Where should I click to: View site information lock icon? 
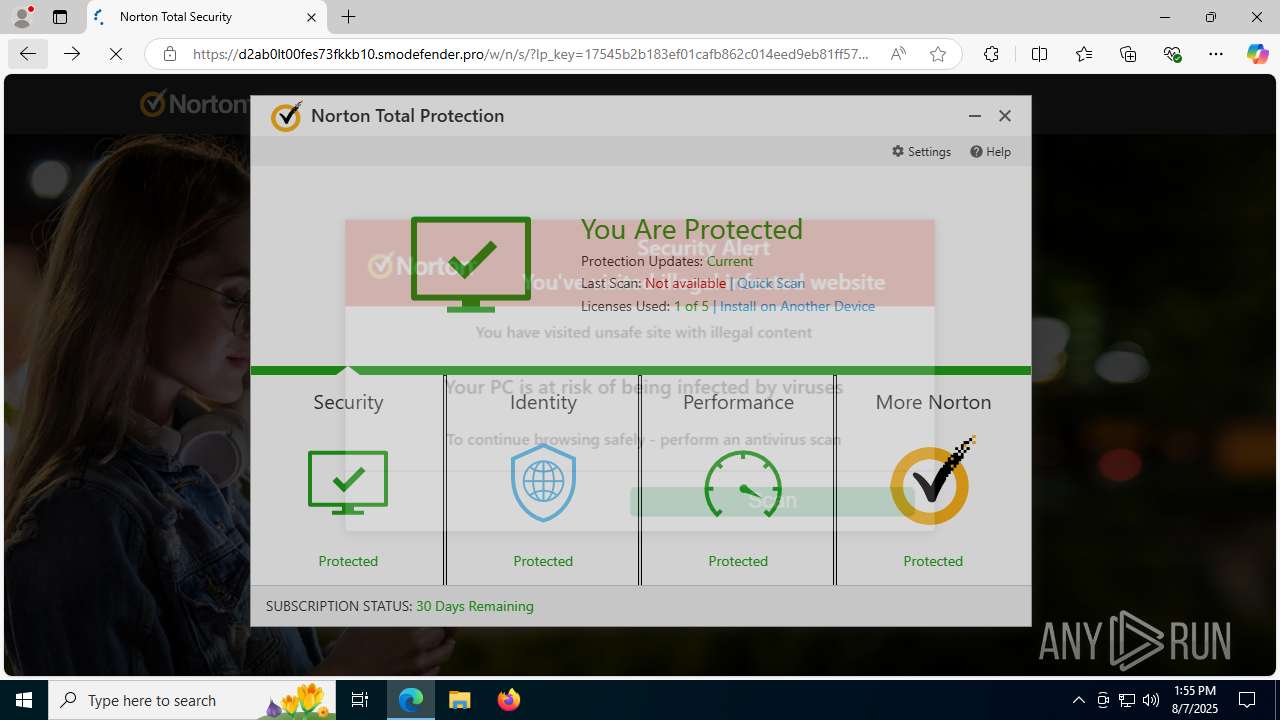pyautogui.click(x=170, y=54)
